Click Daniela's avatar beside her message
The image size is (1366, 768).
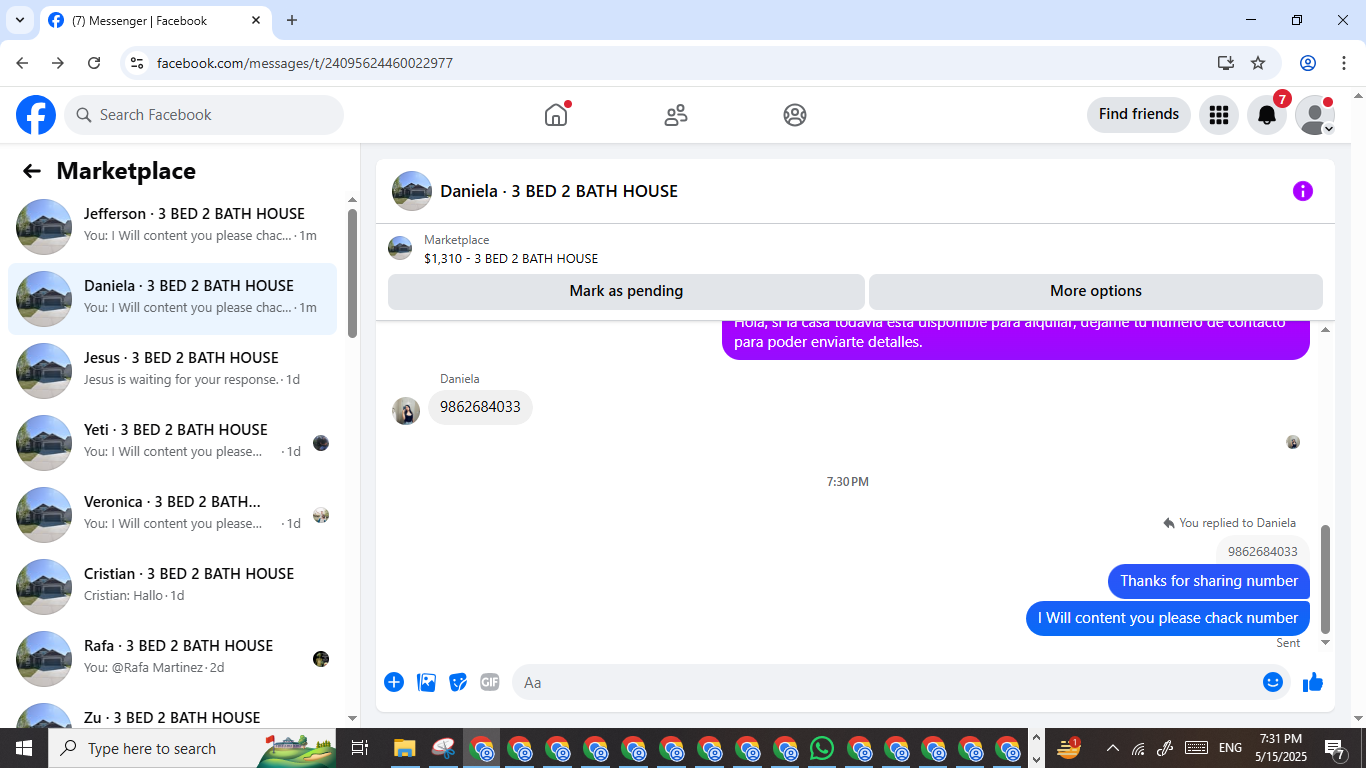tap(406, 411)
